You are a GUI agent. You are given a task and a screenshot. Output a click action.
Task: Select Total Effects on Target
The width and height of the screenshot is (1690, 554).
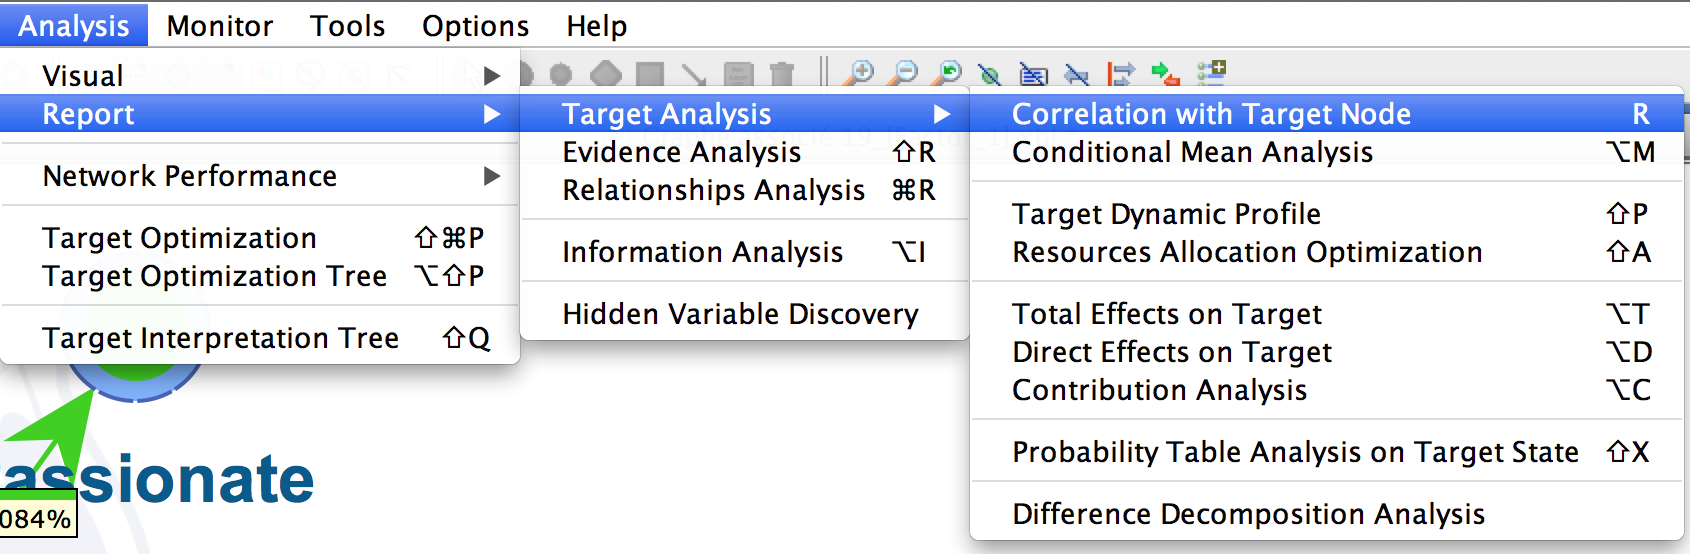click(1327, 314)
